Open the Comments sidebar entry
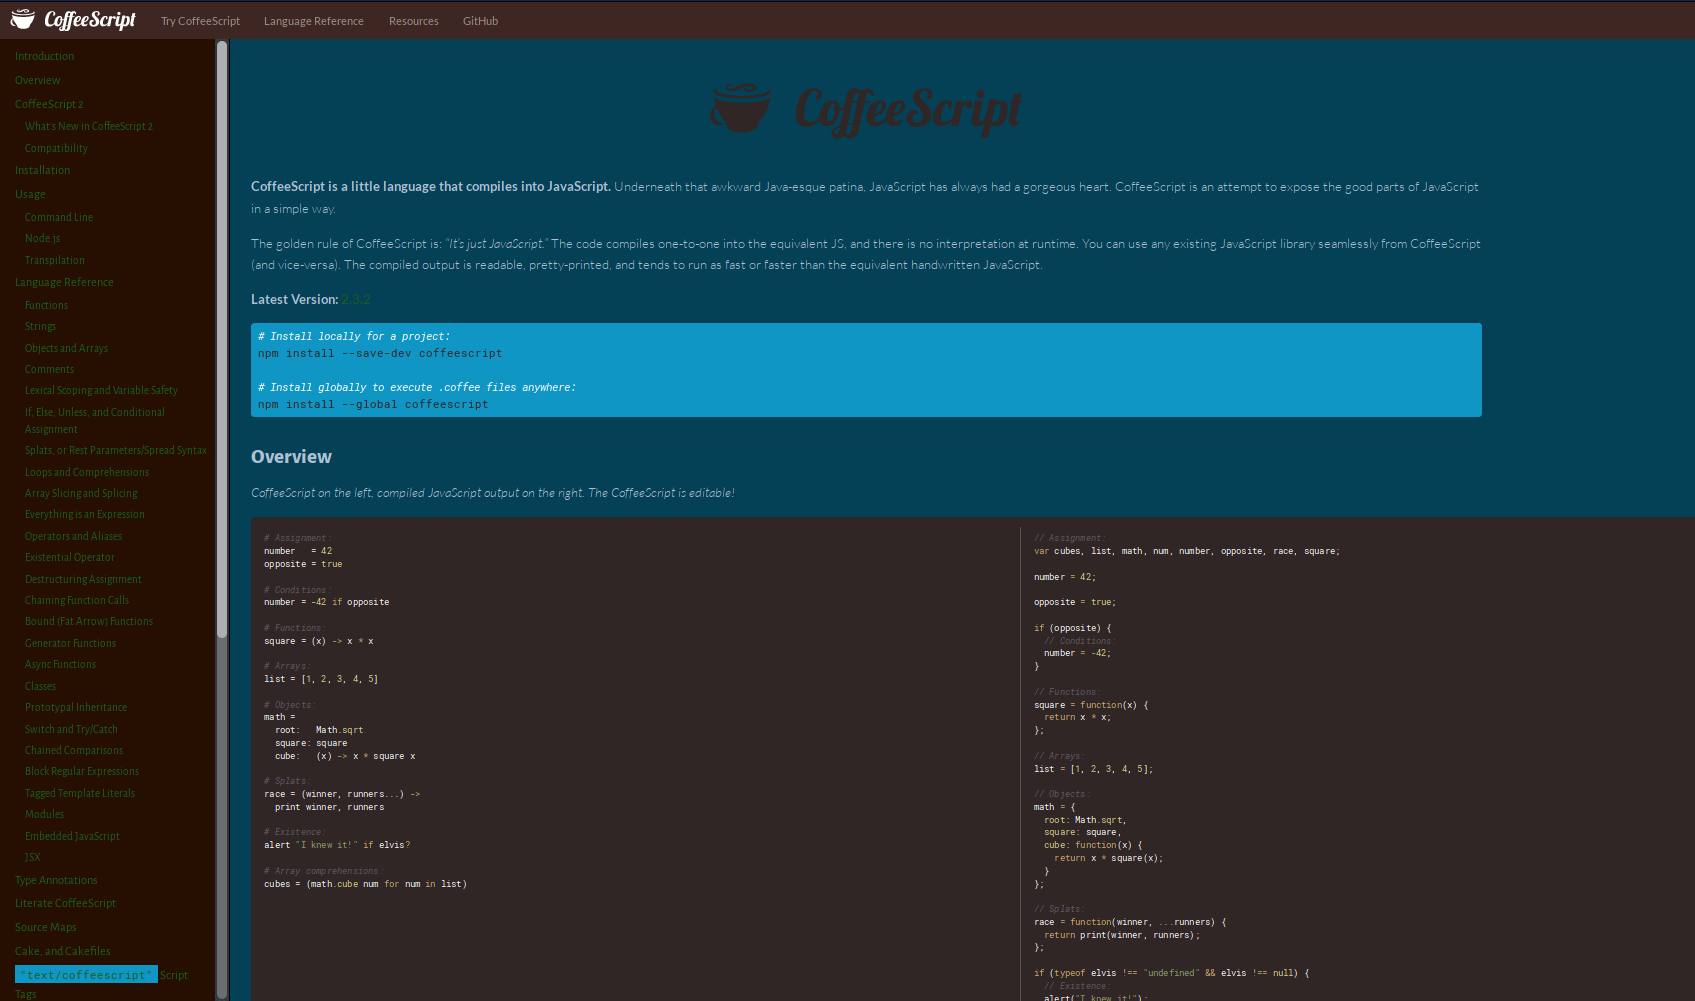 (x=49, y=369)
